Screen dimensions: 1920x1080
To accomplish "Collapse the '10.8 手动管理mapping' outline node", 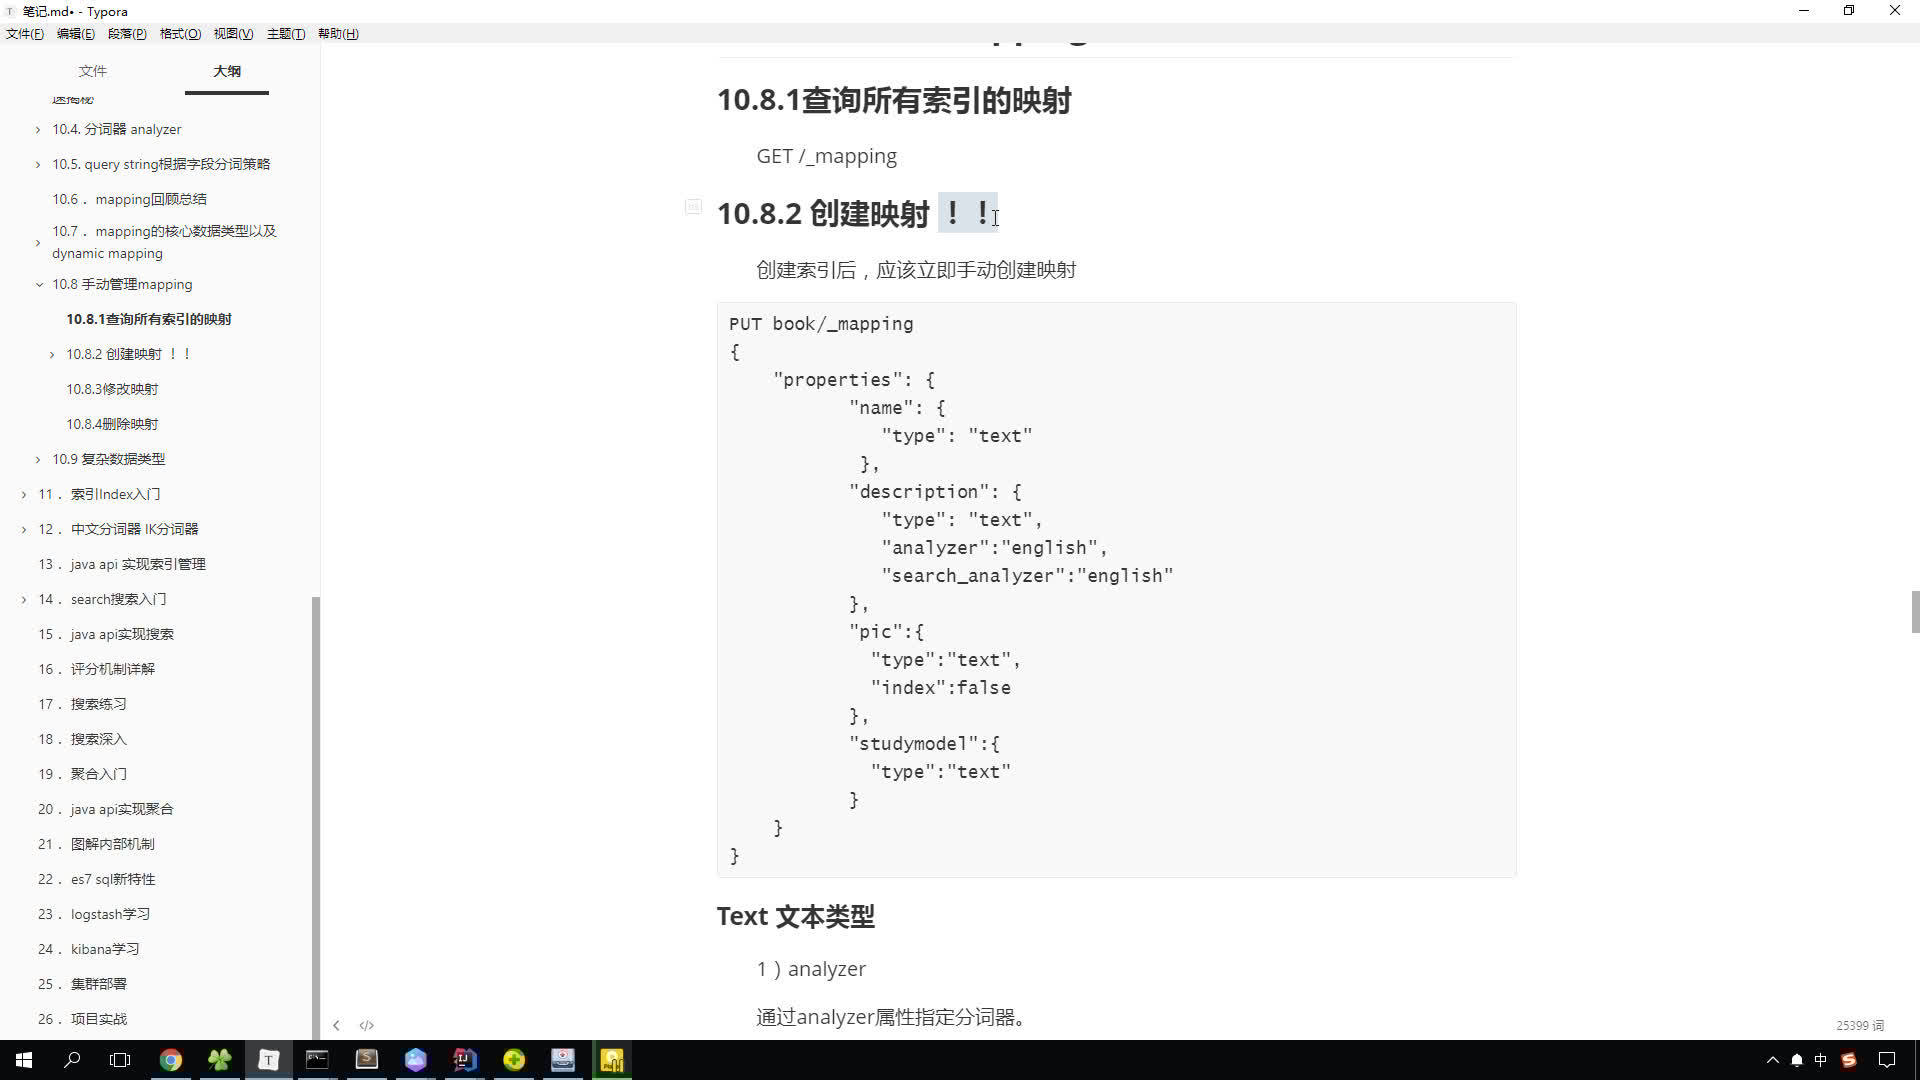I will click(38, 284).
